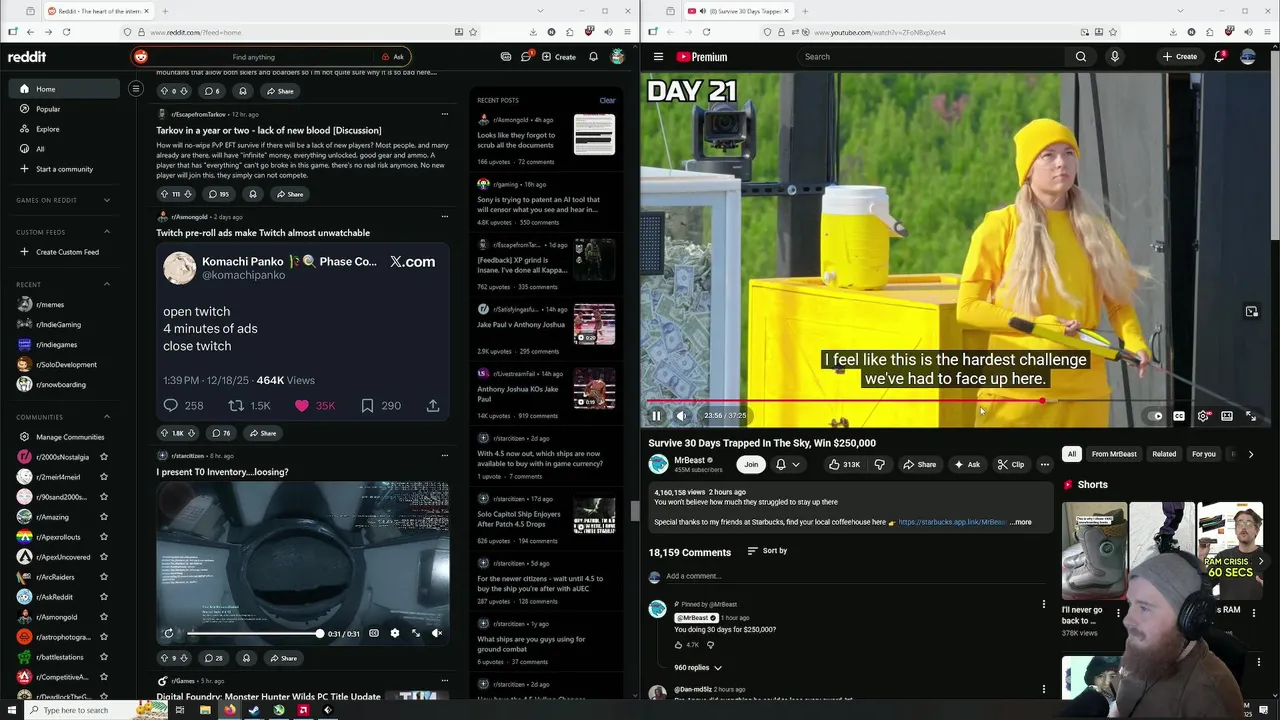The height and width of the screenshot is (720, 1280).
Task: Click Reddit Create post button
Action: 559,57
